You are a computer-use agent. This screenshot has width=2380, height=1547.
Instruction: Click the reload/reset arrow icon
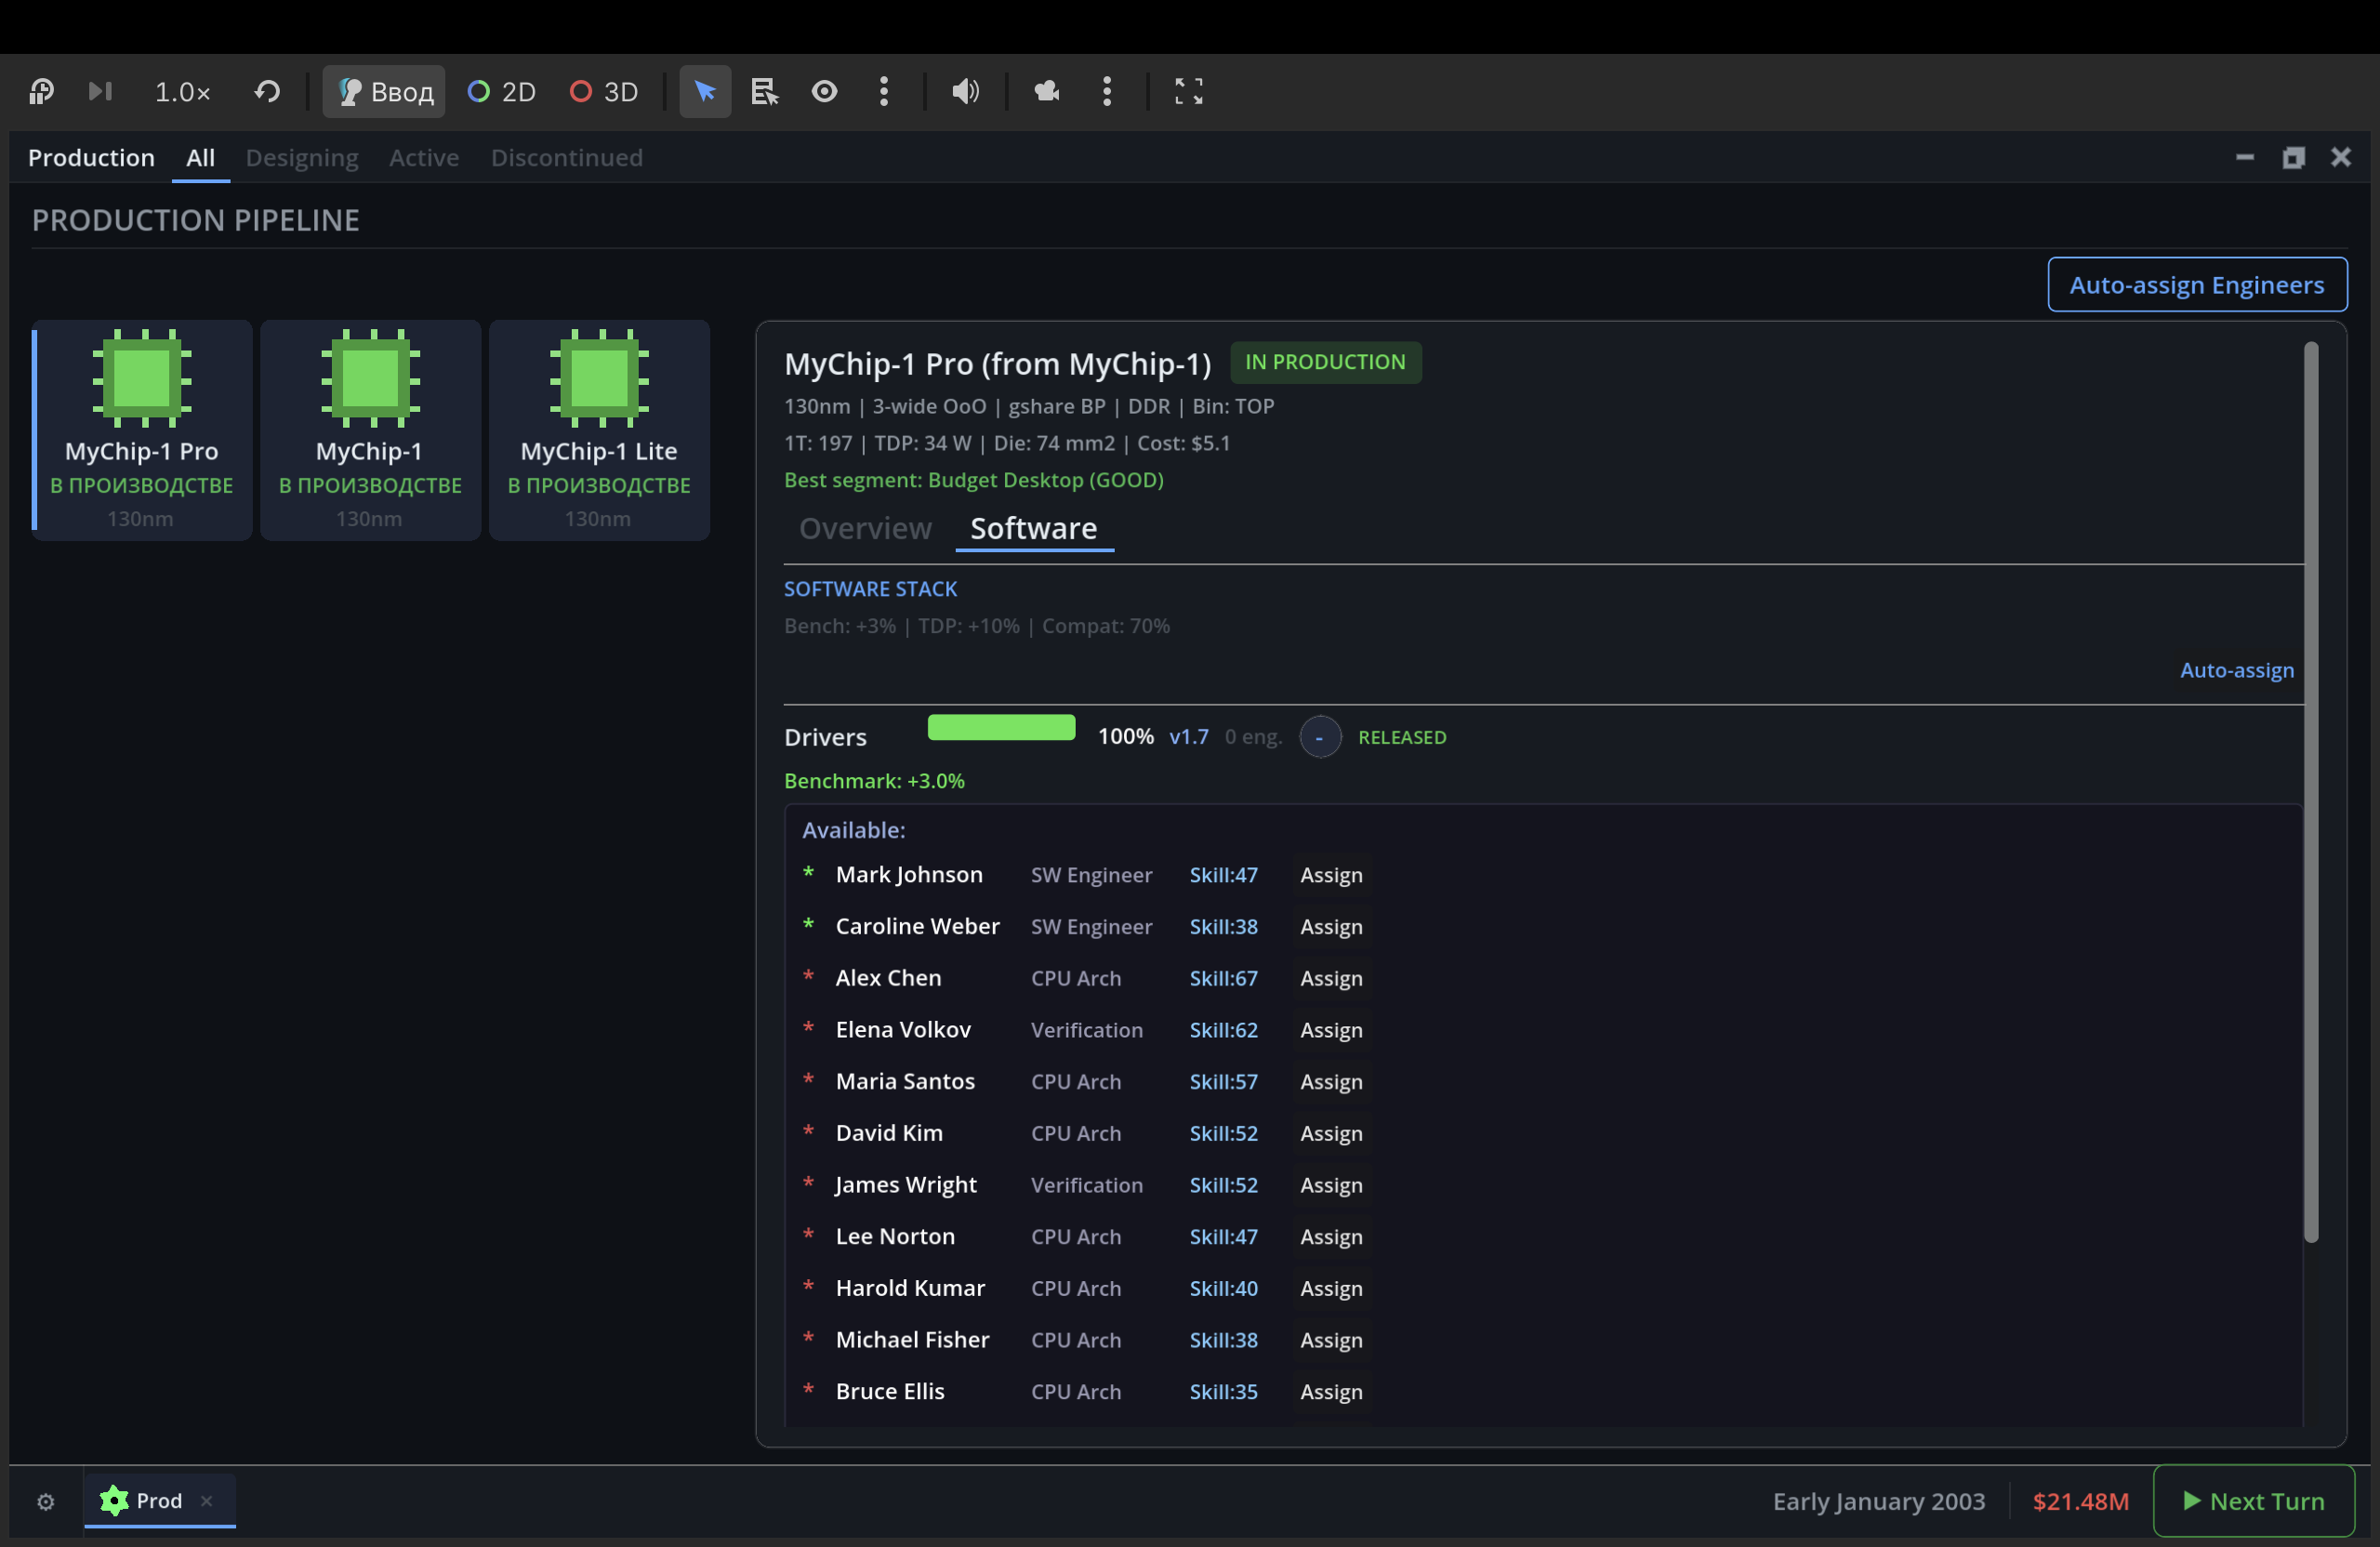[x=267, y=92]
